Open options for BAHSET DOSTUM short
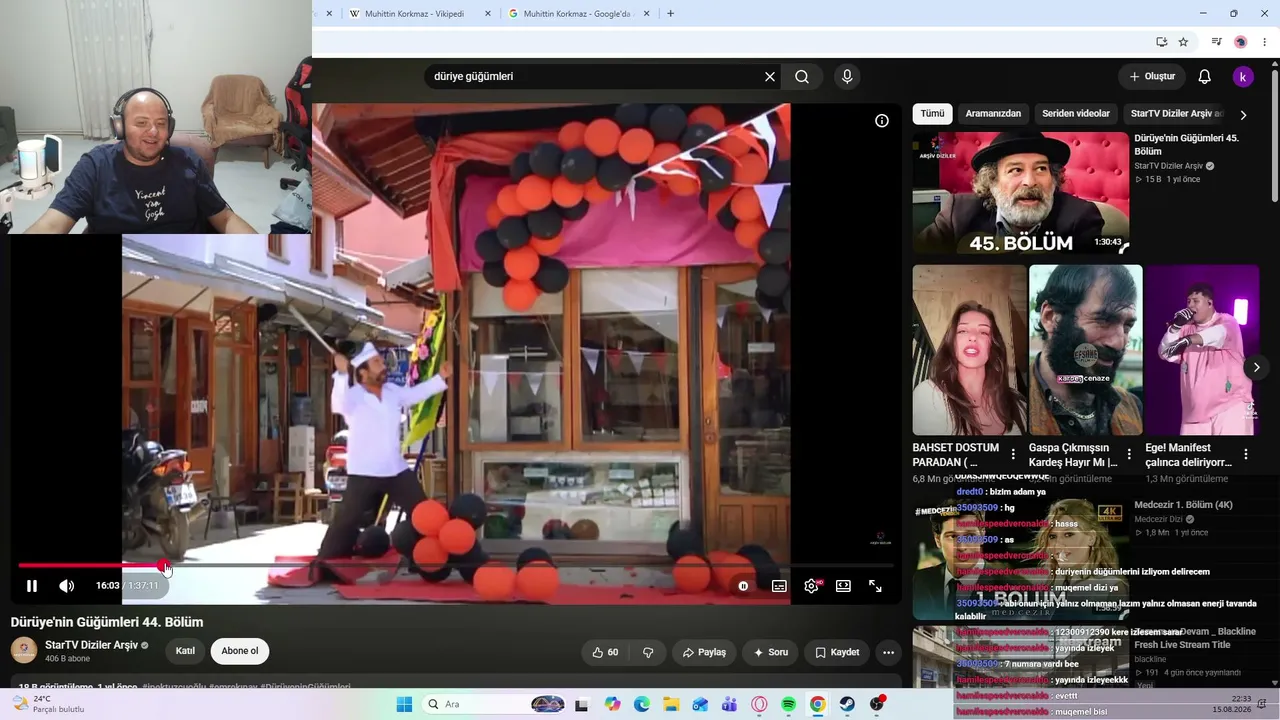Screen dimensions: 1280x720 pyautogui.click(x=1013, y=454)
